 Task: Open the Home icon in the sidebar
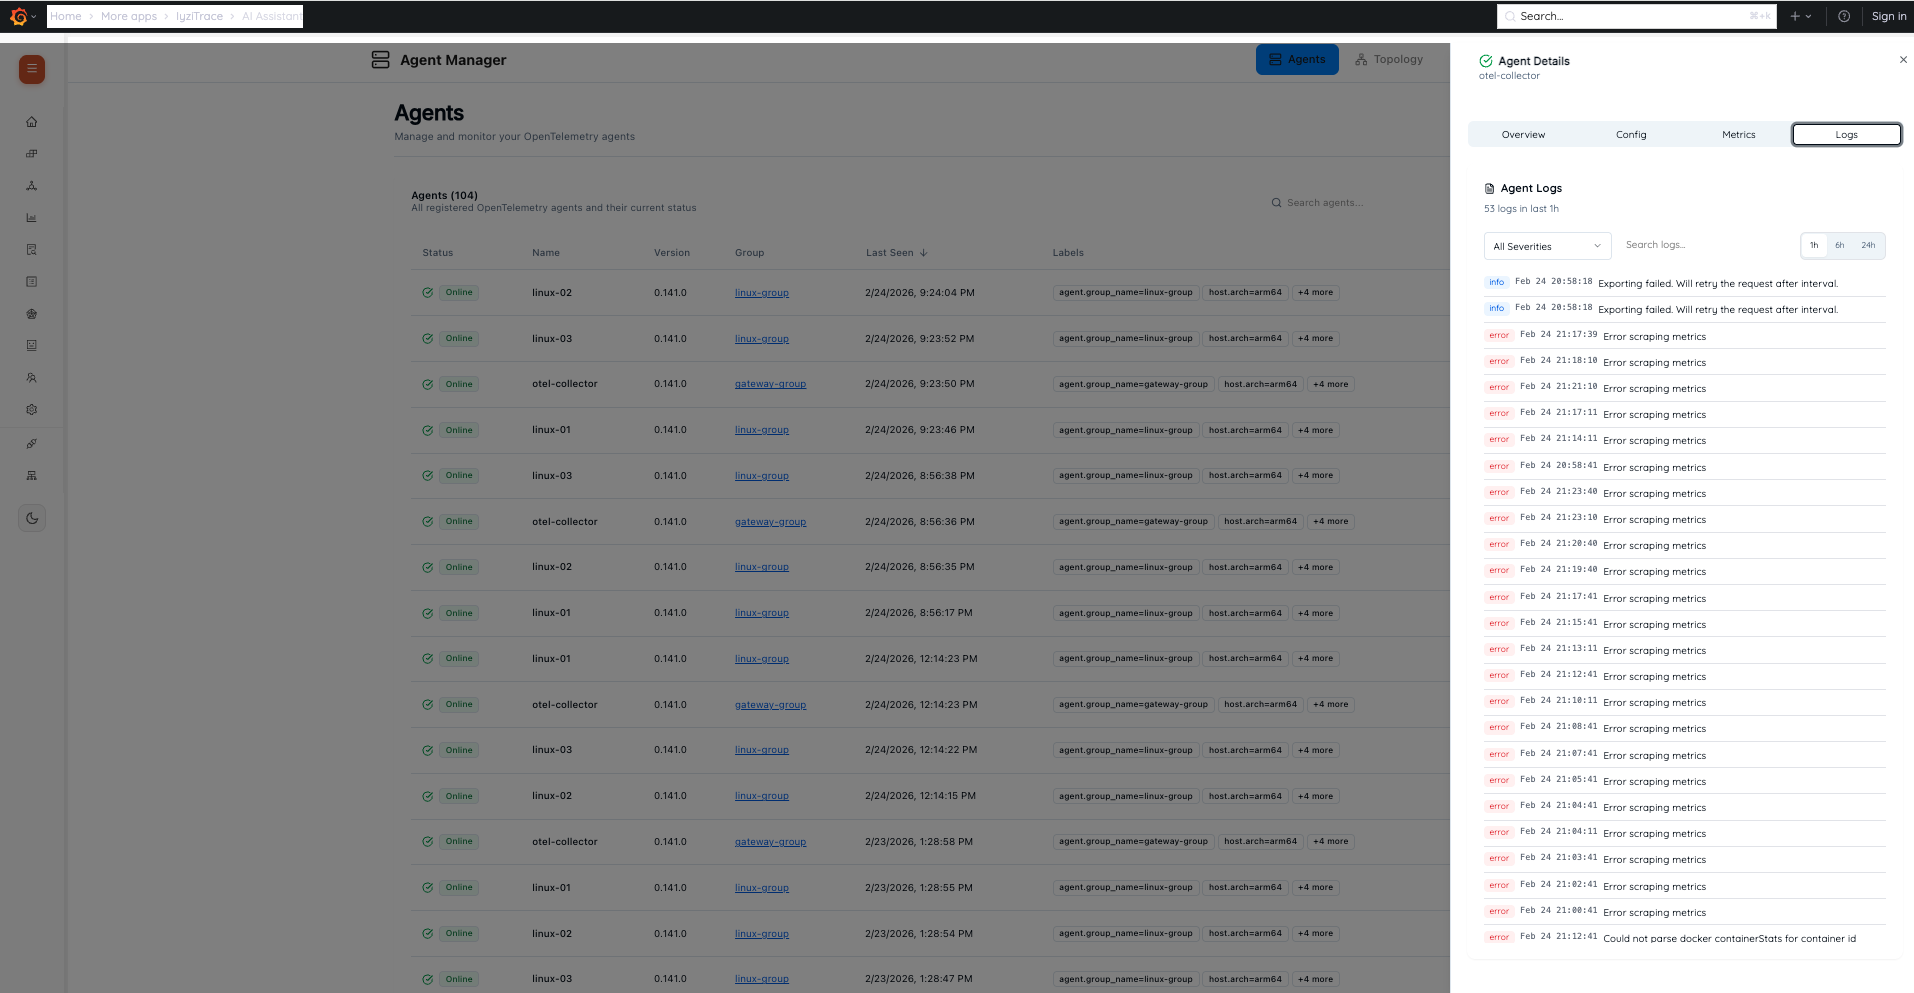[x=31, y=121]
